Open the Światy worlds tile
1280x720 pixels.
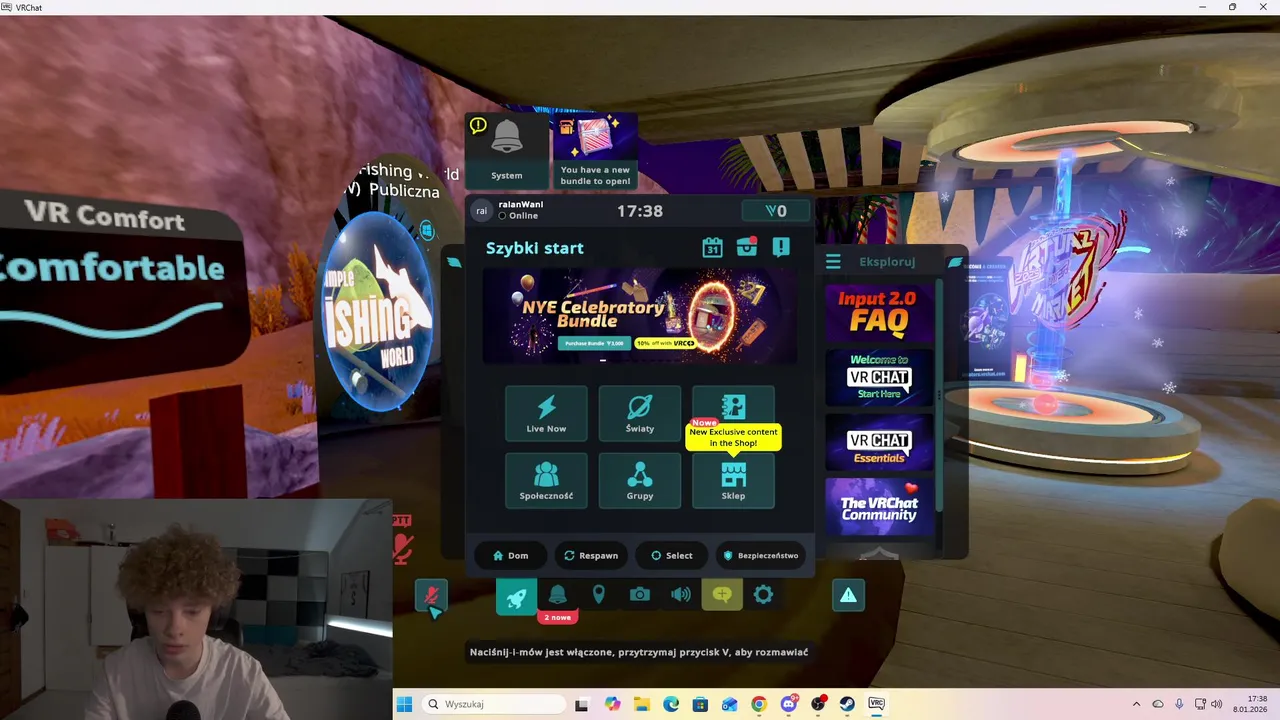(640, 413)
